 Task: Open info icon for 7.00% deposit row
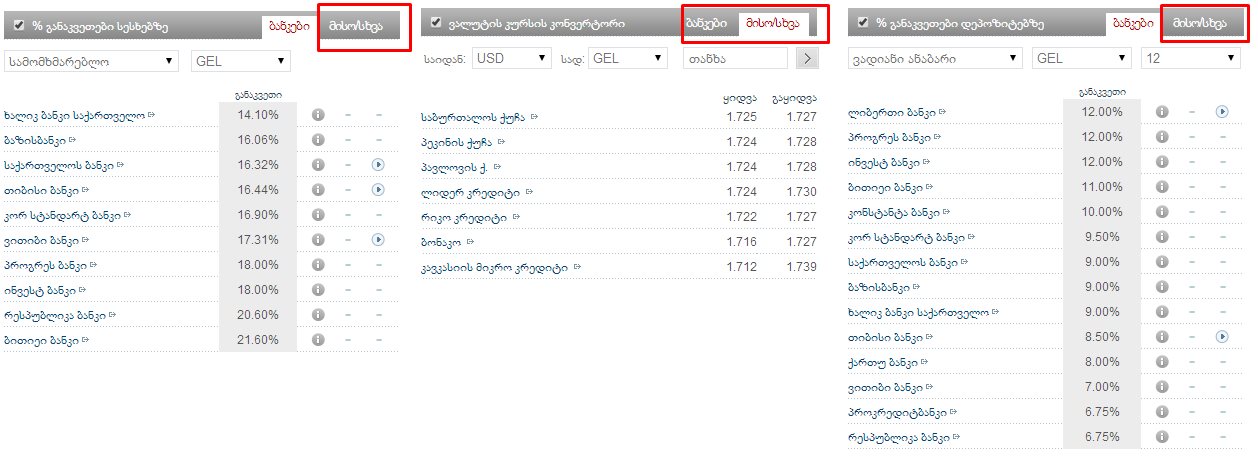pyautogui.click(x=1162, y=387)
